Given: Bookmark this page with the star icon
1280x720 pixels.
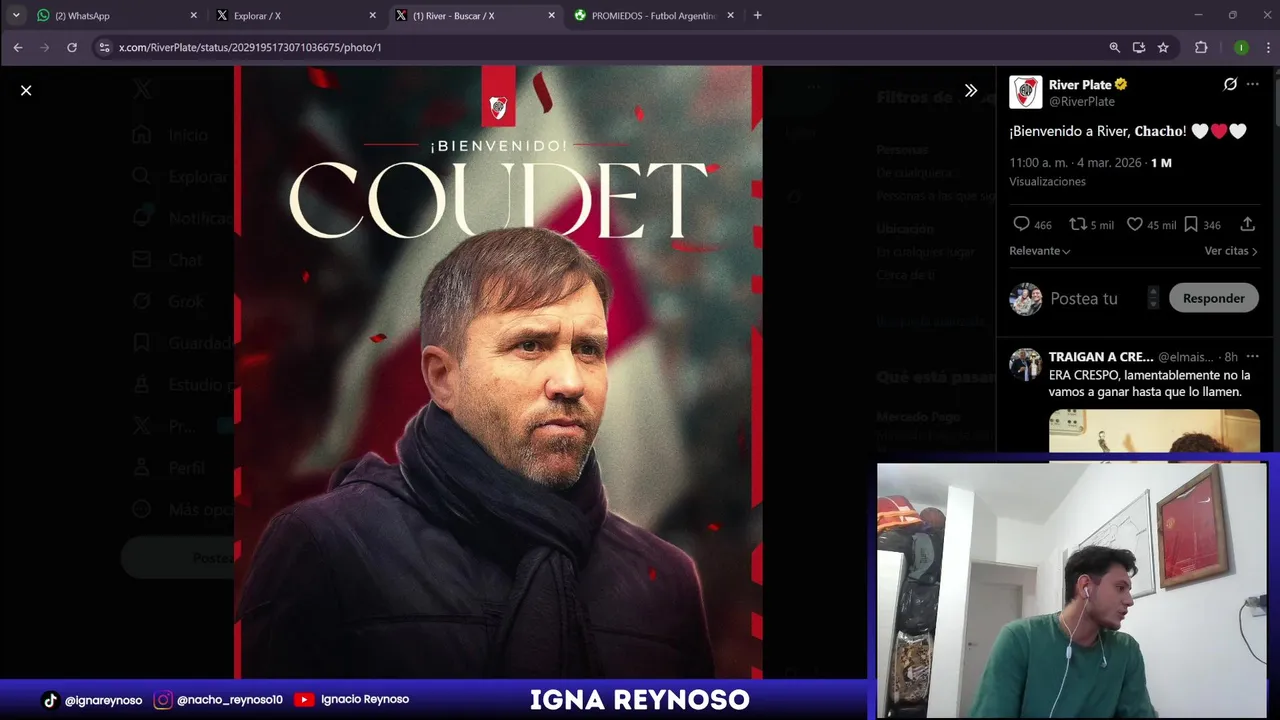Looking at the screenshot, I should pyautogui.click(x=1163, y=47).
